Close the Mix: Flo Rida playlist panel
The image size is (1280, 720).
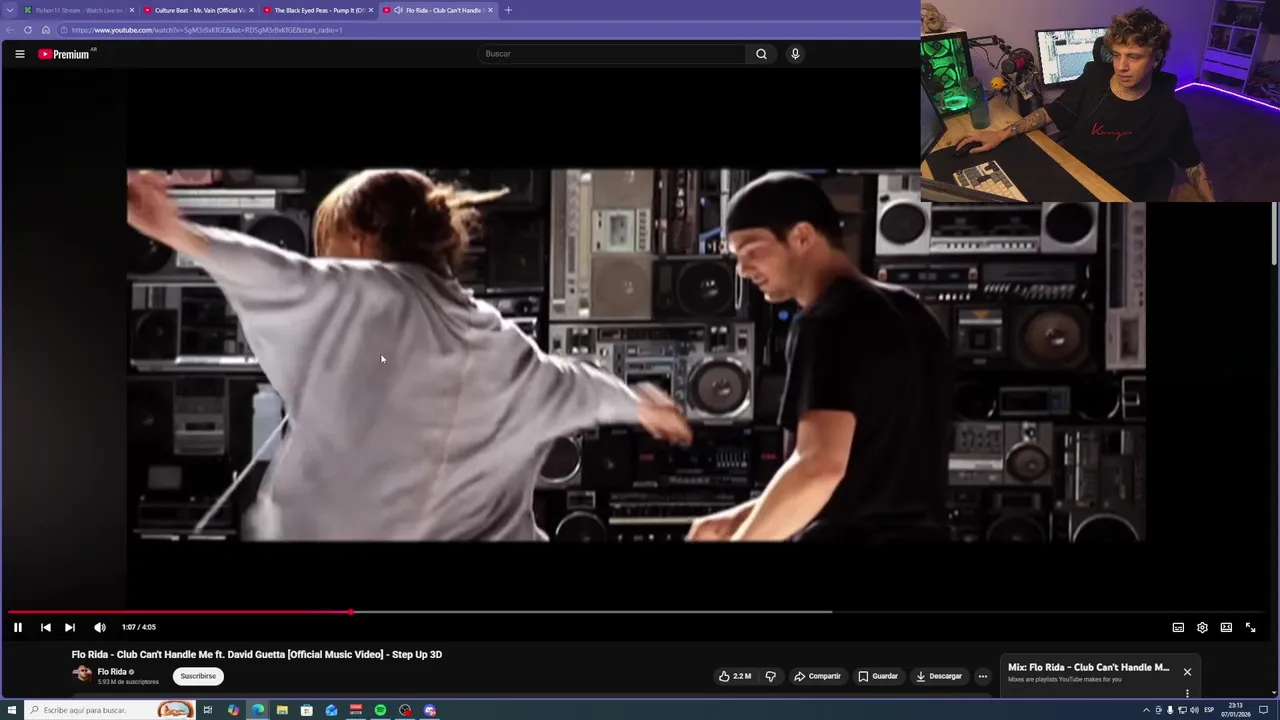[x=1187, y=672]
